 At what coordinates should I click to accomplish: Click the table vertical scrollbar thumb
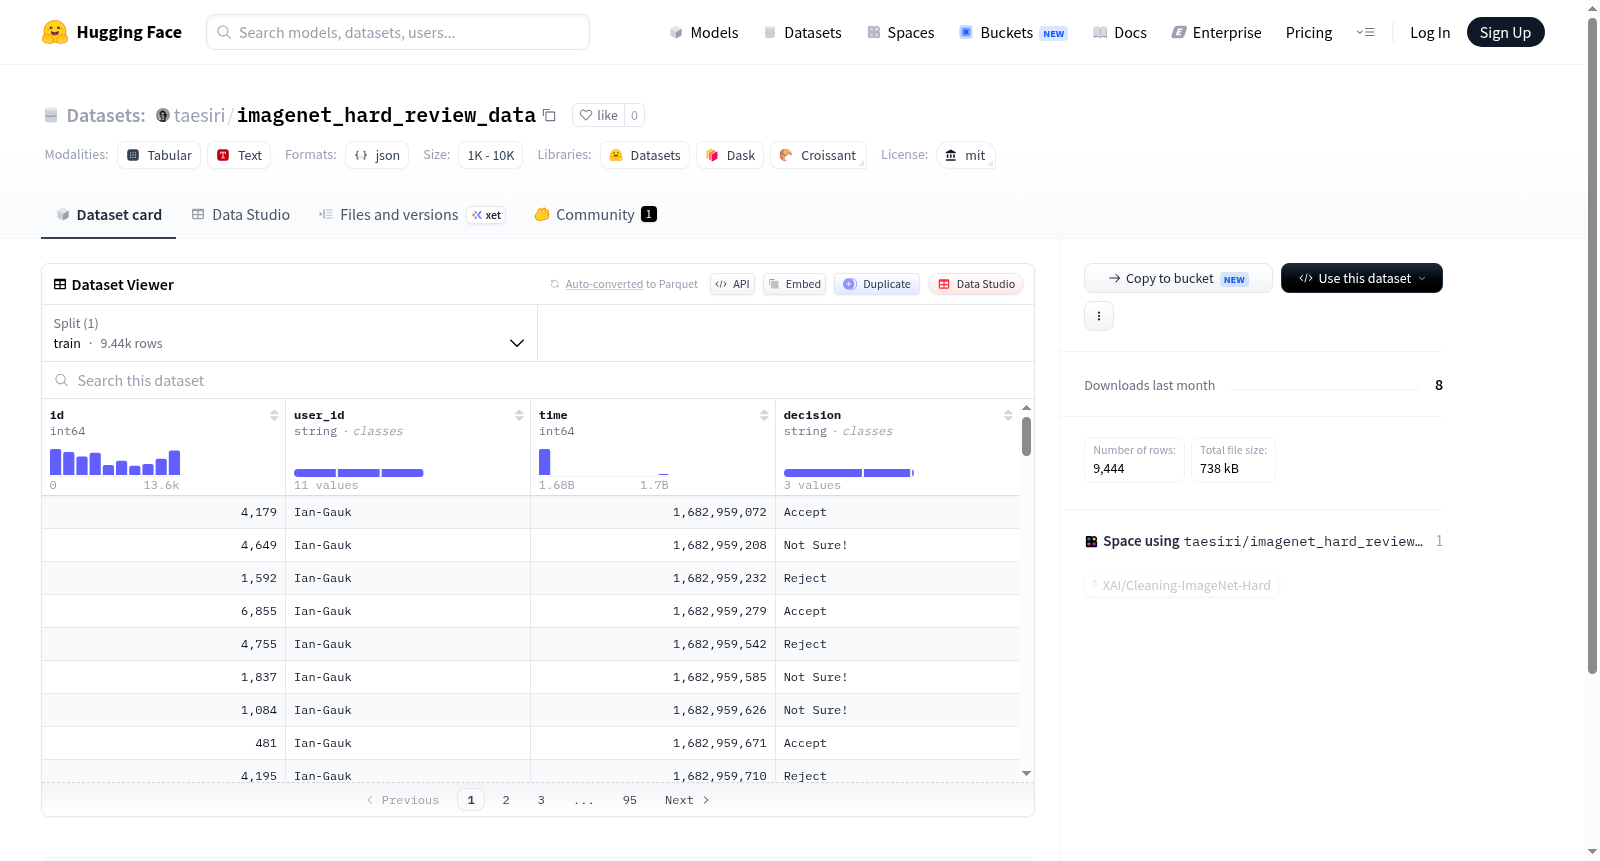click(x=1026, y=437)
